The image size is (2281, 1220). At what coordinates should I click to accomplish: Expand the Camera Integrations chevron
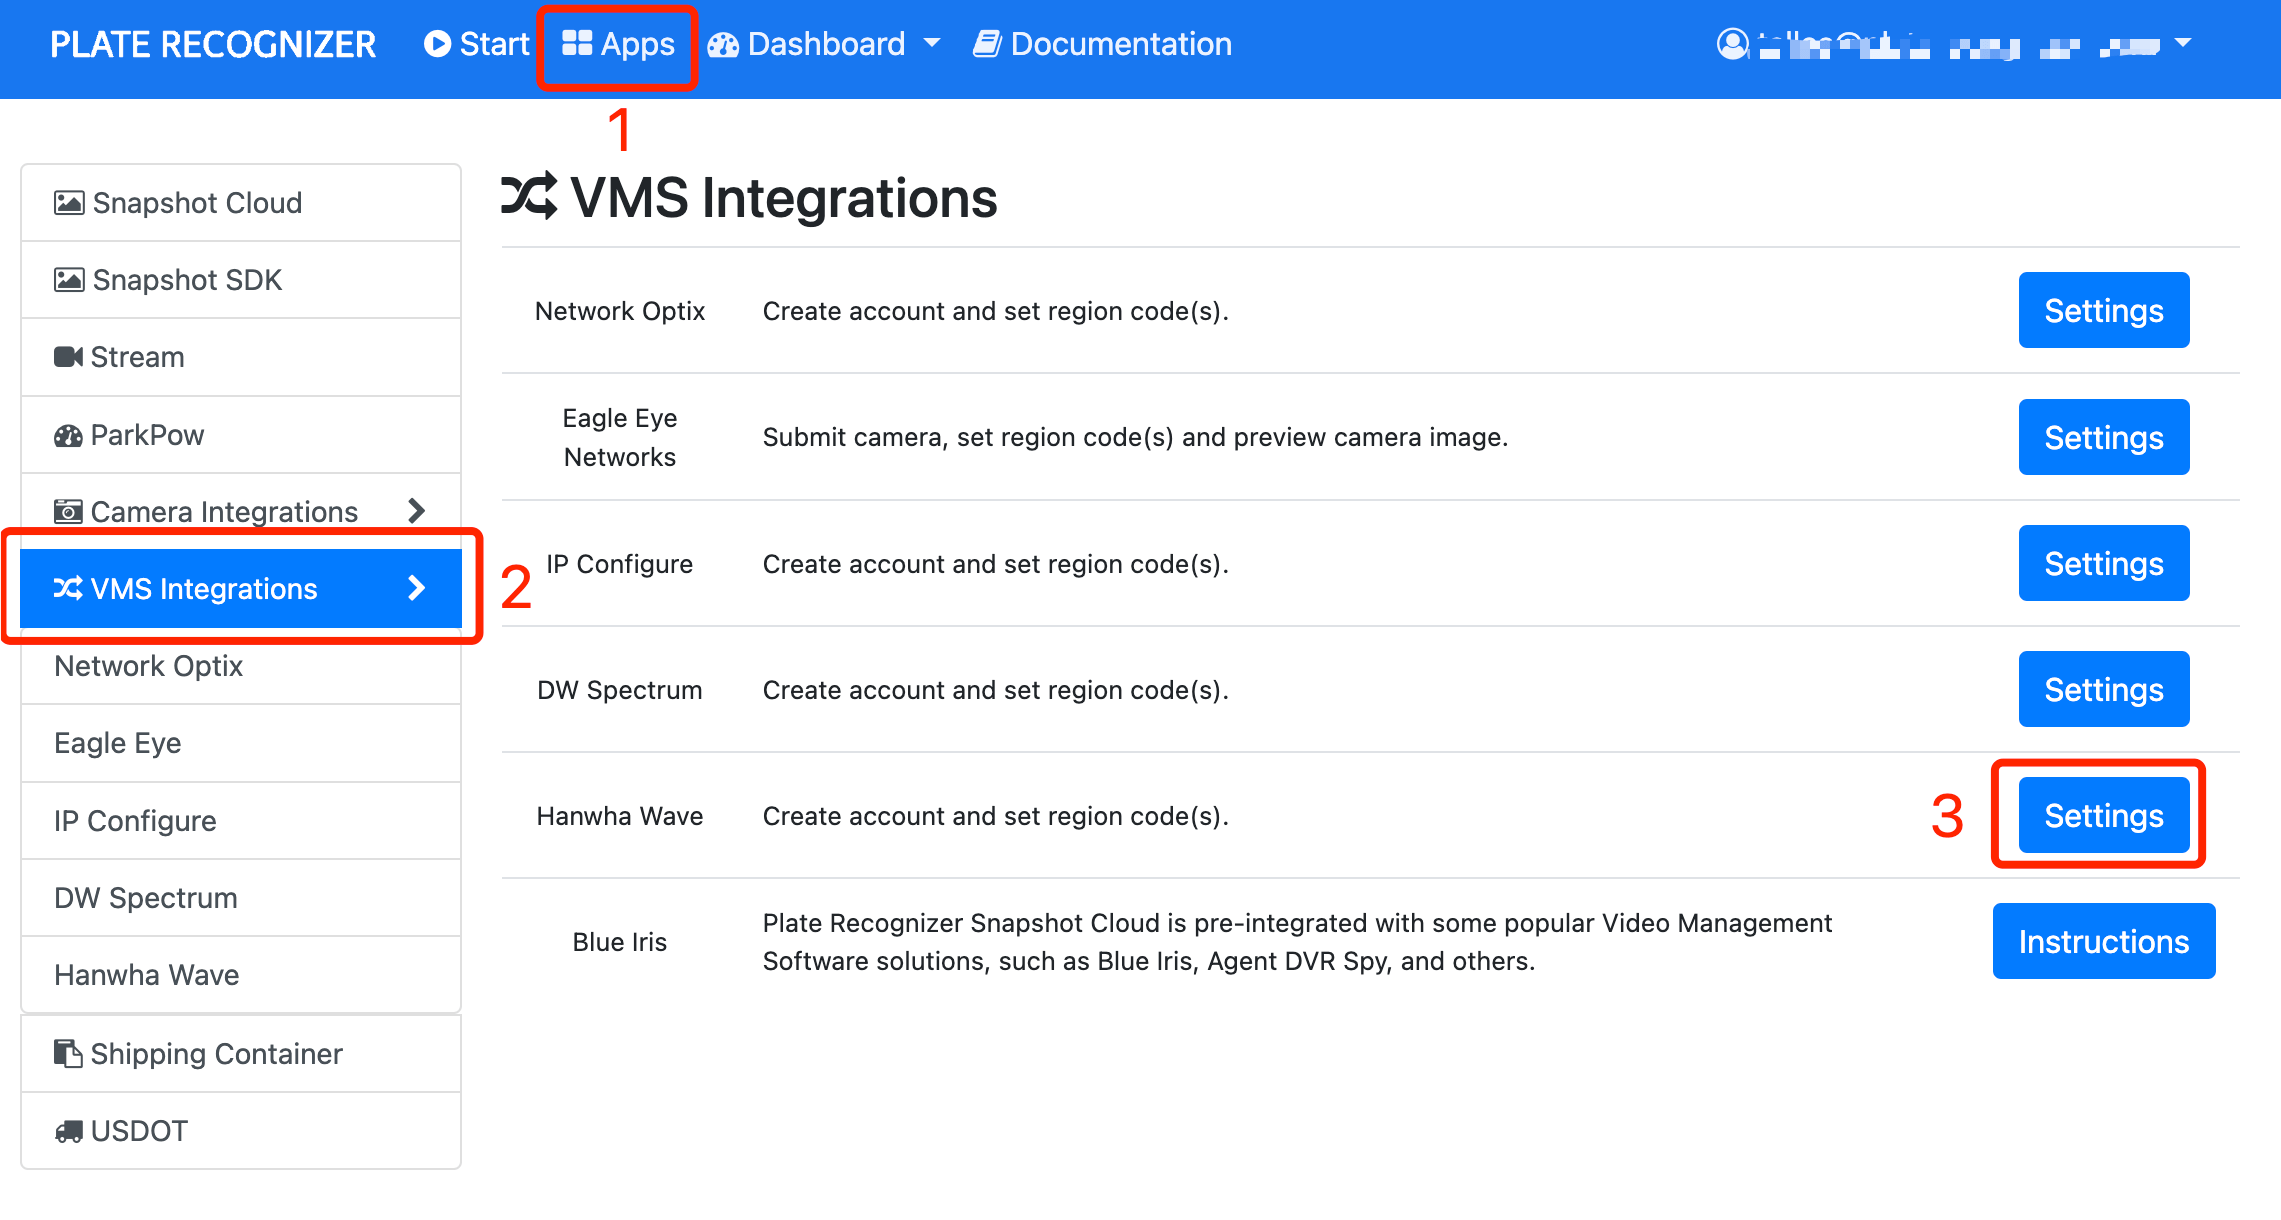point(417,511)
